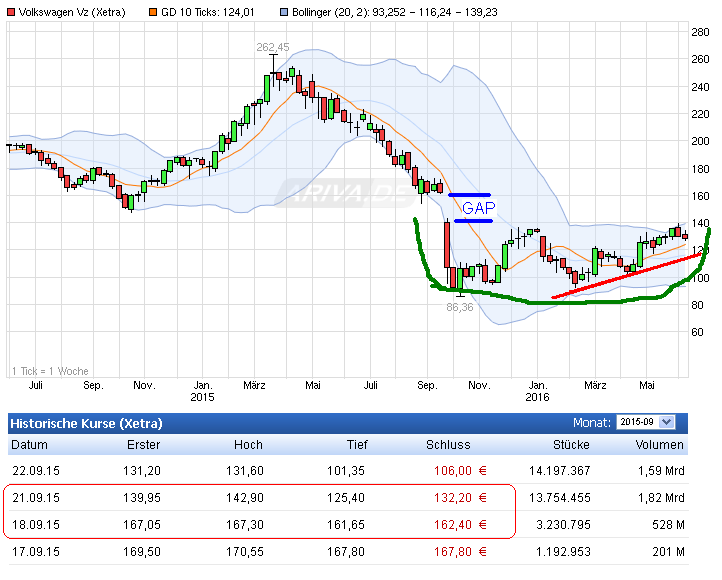The image size is (722, 580).
Task: Select the date cell 22.09.15
Action: (x=36, y=471)
